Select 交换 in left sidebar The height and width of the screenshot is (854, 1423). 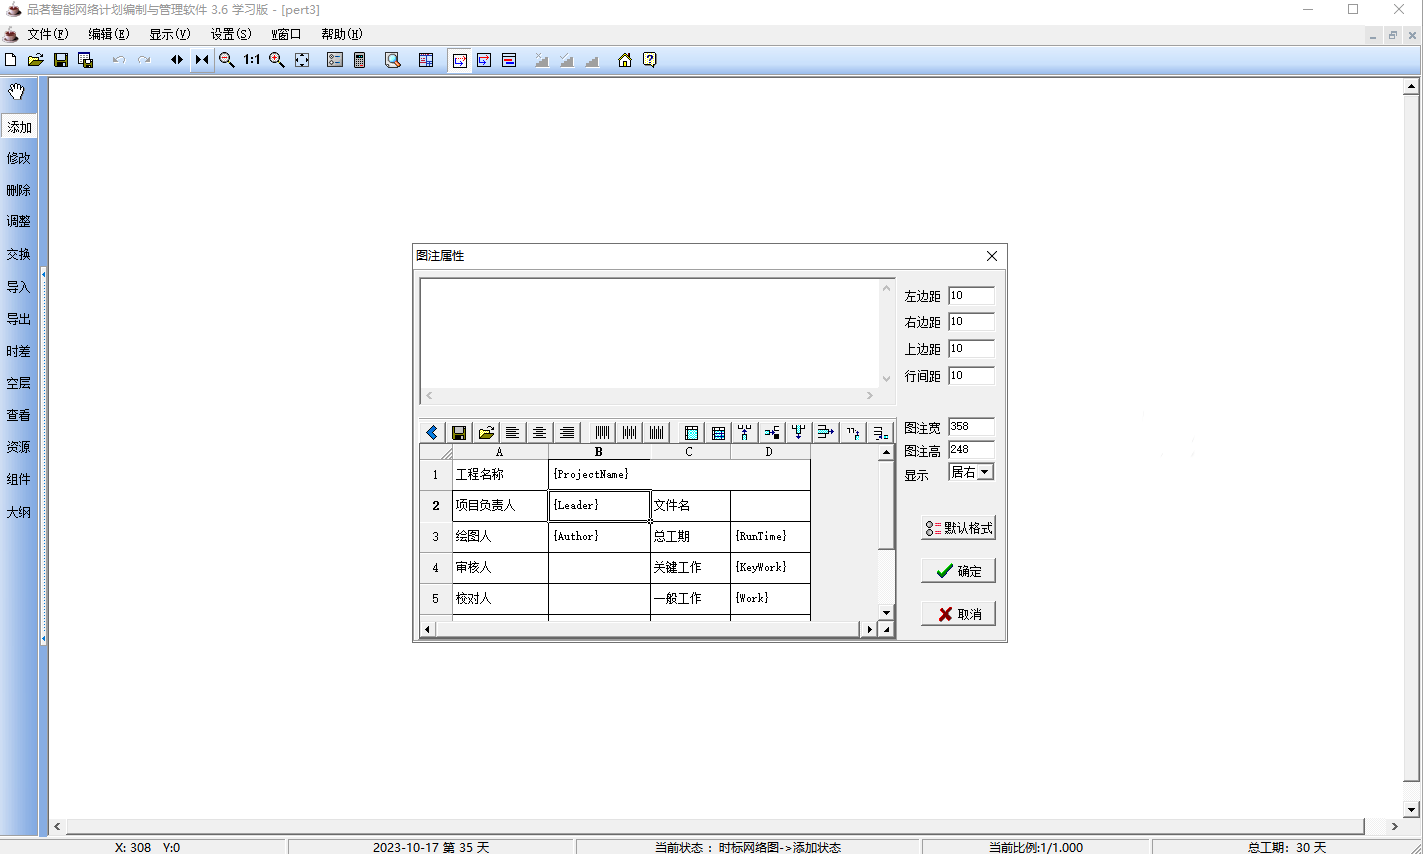click(19, 254)
